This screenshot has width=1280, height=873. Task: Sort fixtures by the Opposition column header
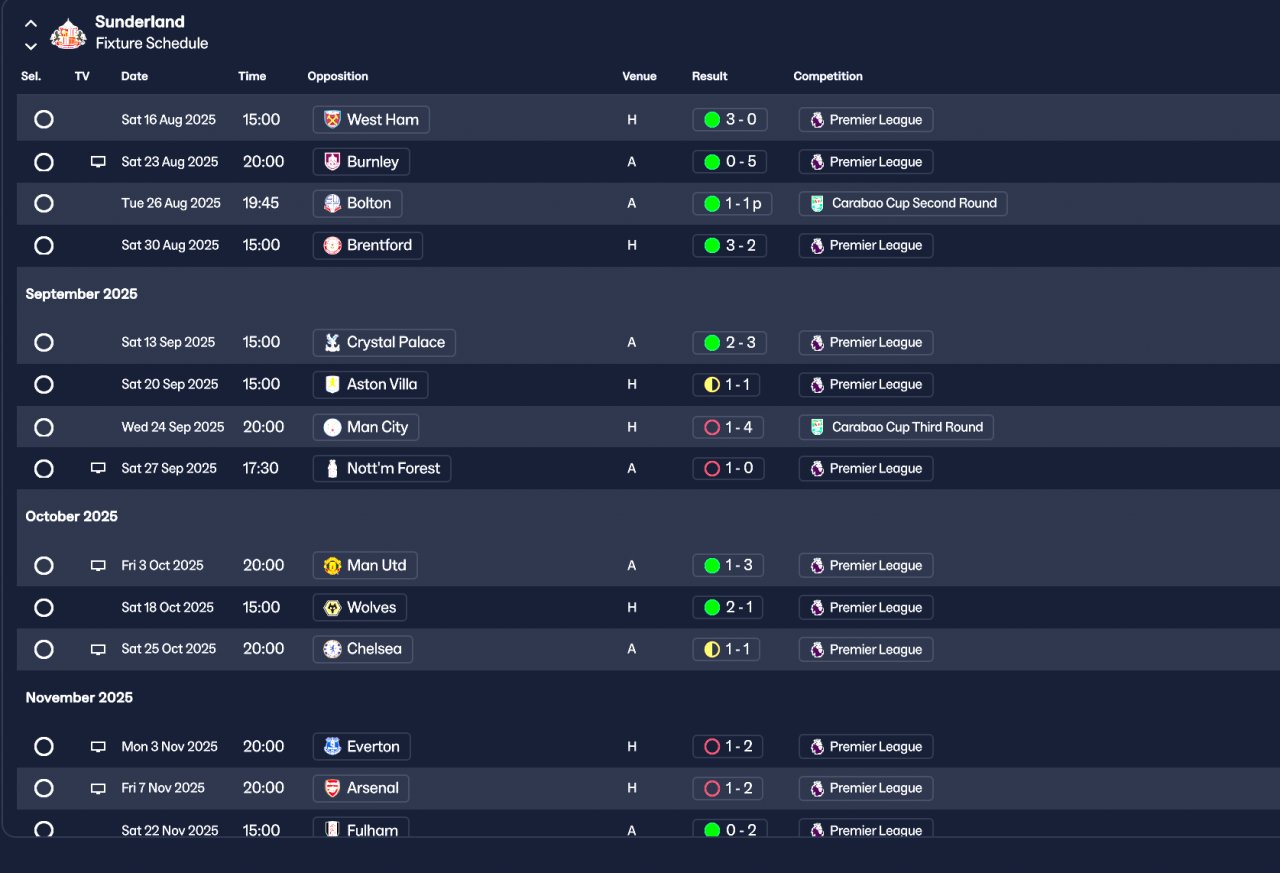pyautogui.click(x=338, y=76)
